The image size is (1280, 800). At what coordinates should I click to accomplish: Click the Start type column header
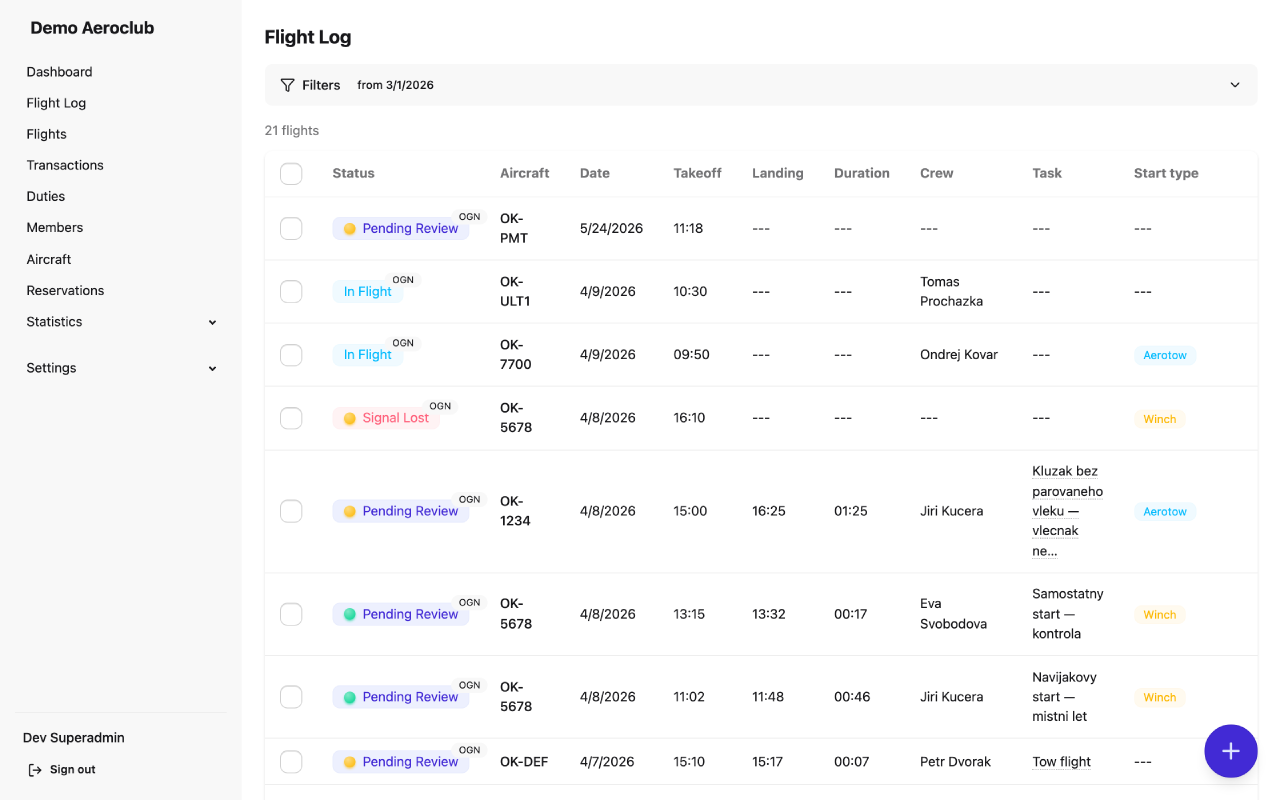[1166, 174]
